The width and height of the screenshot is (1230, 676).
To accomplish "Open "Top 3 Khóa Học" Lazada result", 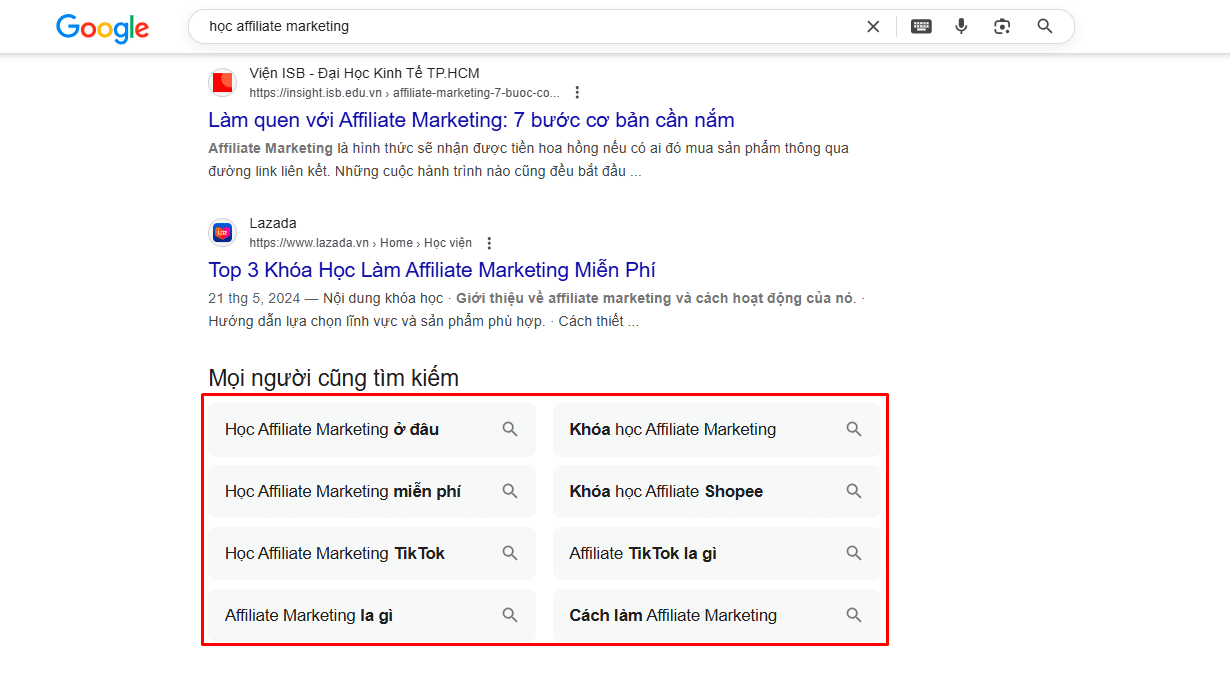I will [x=432, y=270].
